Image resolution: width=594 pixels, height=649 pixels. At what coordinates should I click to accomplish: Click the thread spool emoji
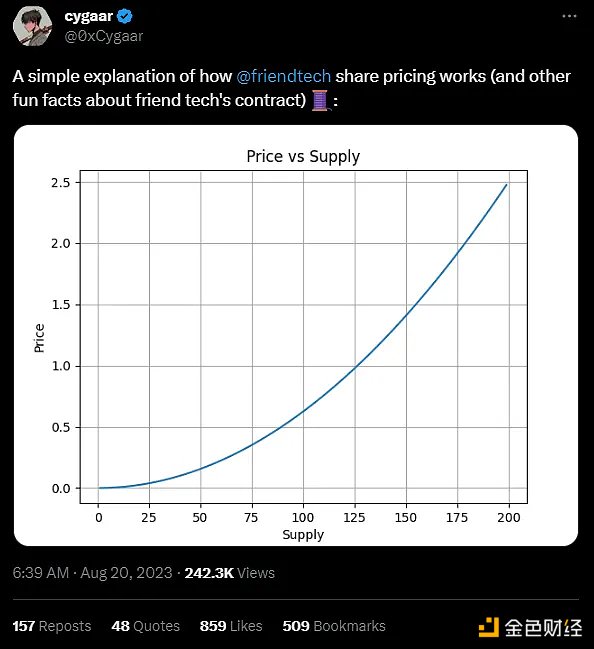(320, 100)
